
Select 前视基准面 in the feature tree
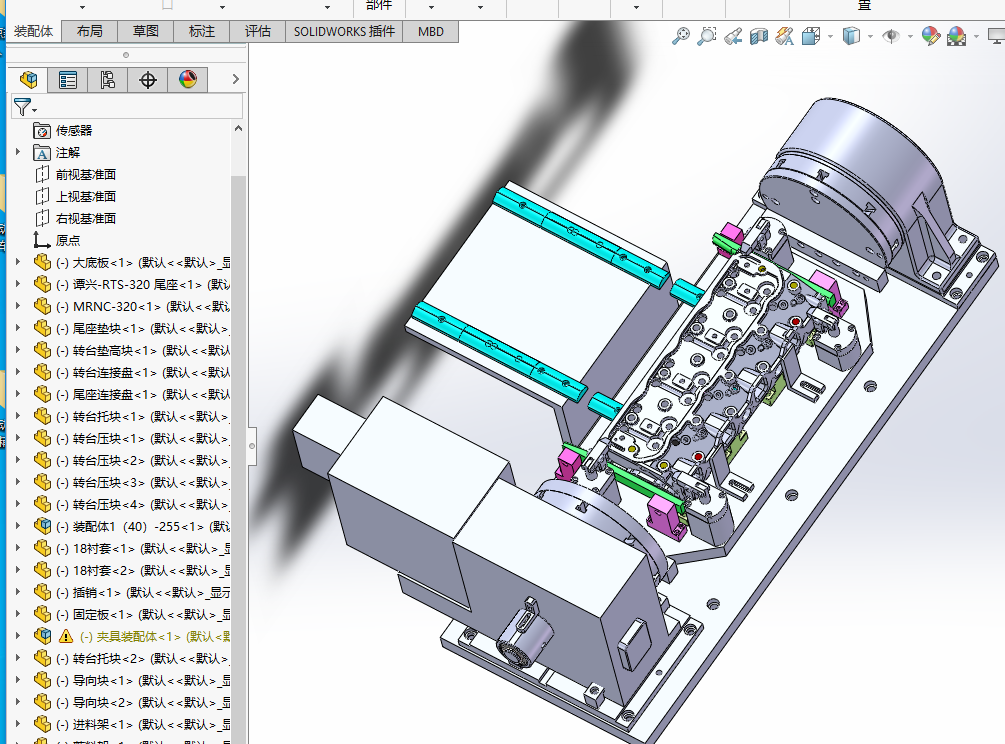click(x=86, y=174)
